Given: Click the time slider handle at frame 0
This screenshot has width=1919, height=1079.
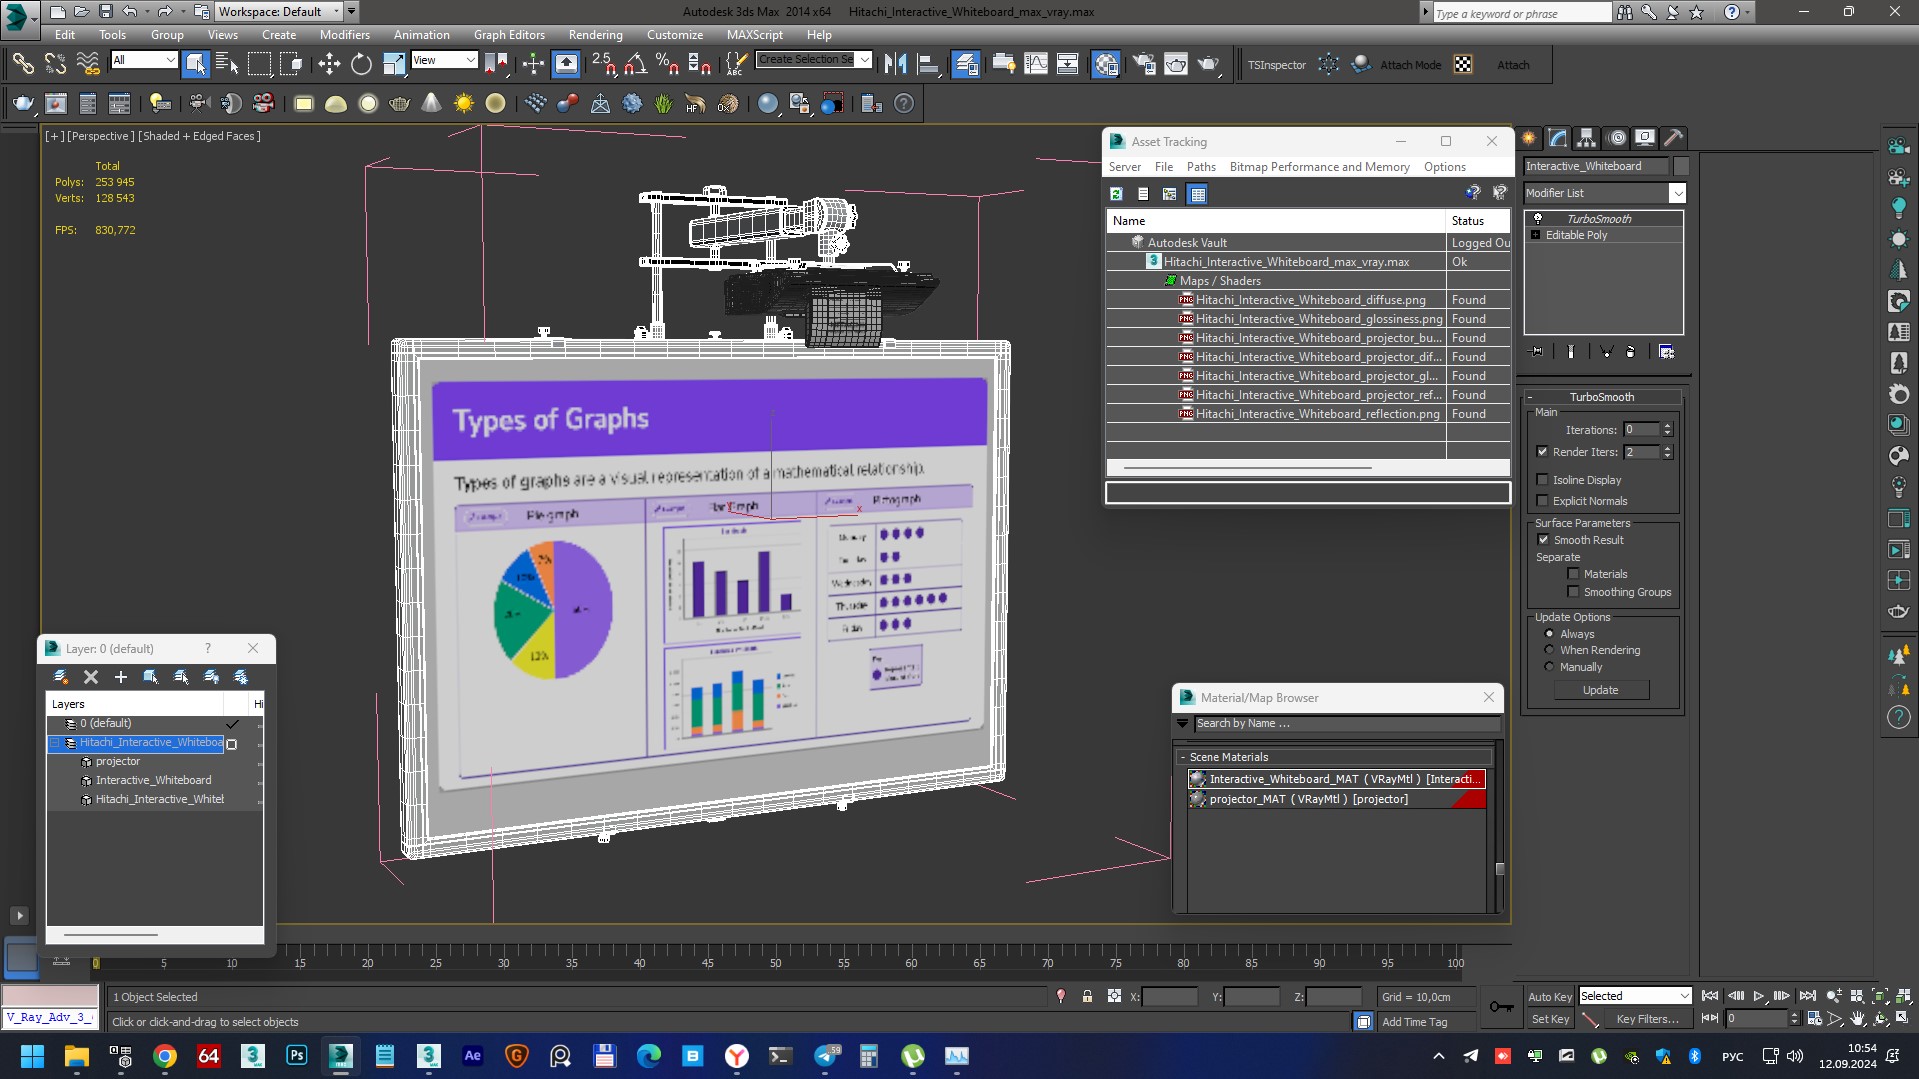Looking at the screenshot, I should click(x=96, y=963).
